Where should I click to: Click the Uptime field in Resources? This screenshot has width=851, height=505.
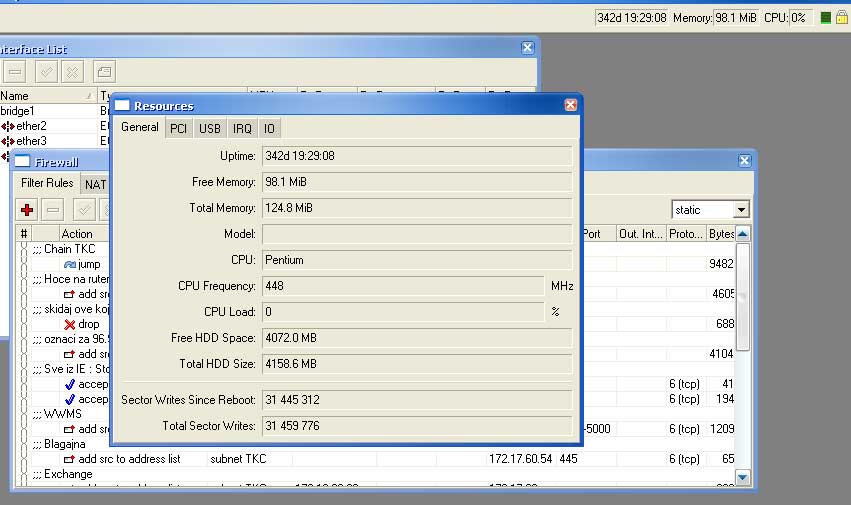click(x=417, y=156)
